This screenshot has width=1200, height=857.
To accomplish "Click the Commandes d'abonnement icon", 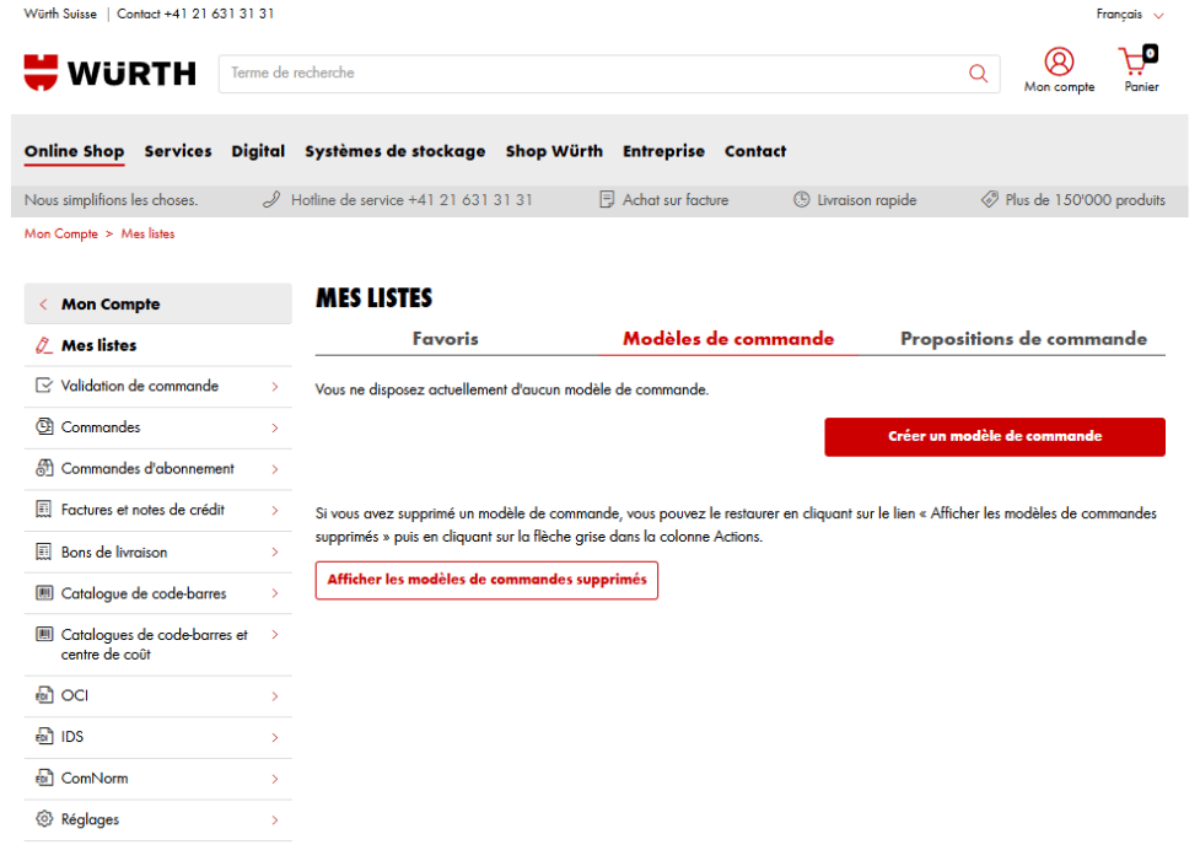I will coord(43,468).
